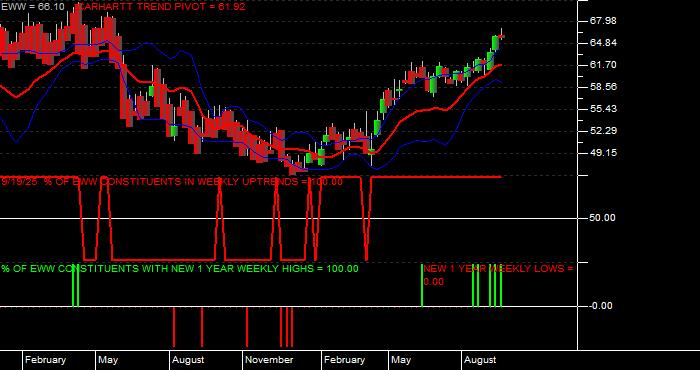Select the November time axis label
This screenshot has height=370, width=700.
269,360
